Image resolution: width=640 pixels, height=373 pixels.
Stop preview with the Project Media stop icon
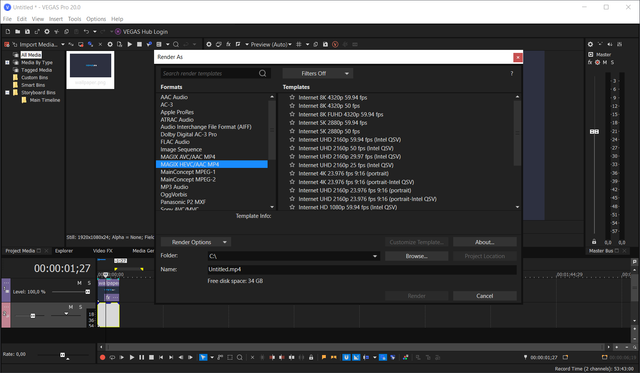click(139, 44)
